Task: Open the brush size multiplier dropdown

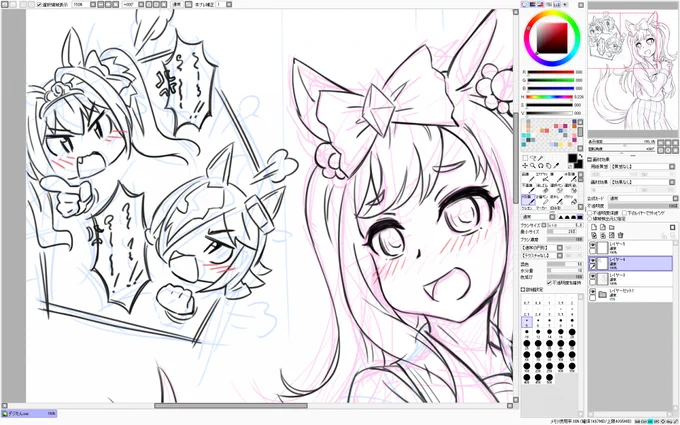Action: (543, 225)
